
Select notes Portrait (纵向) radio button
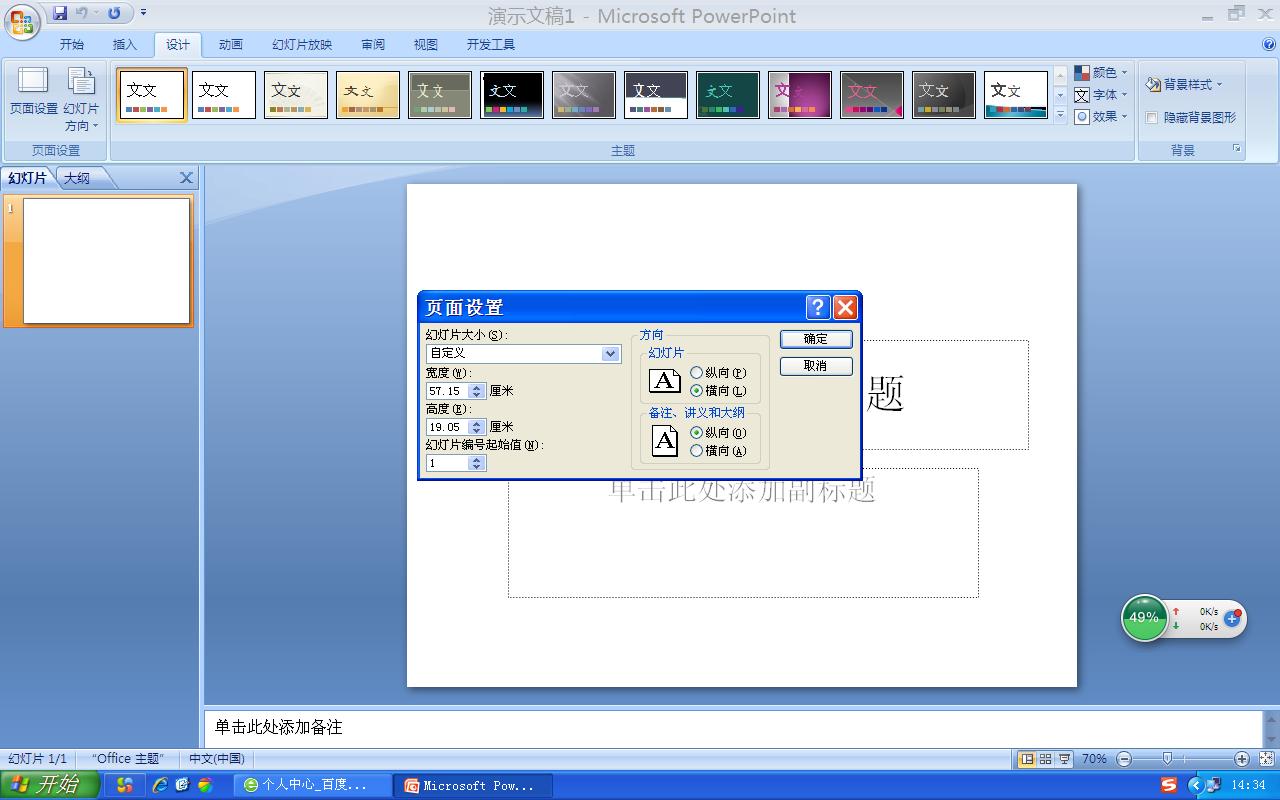[x=697, y=433]
